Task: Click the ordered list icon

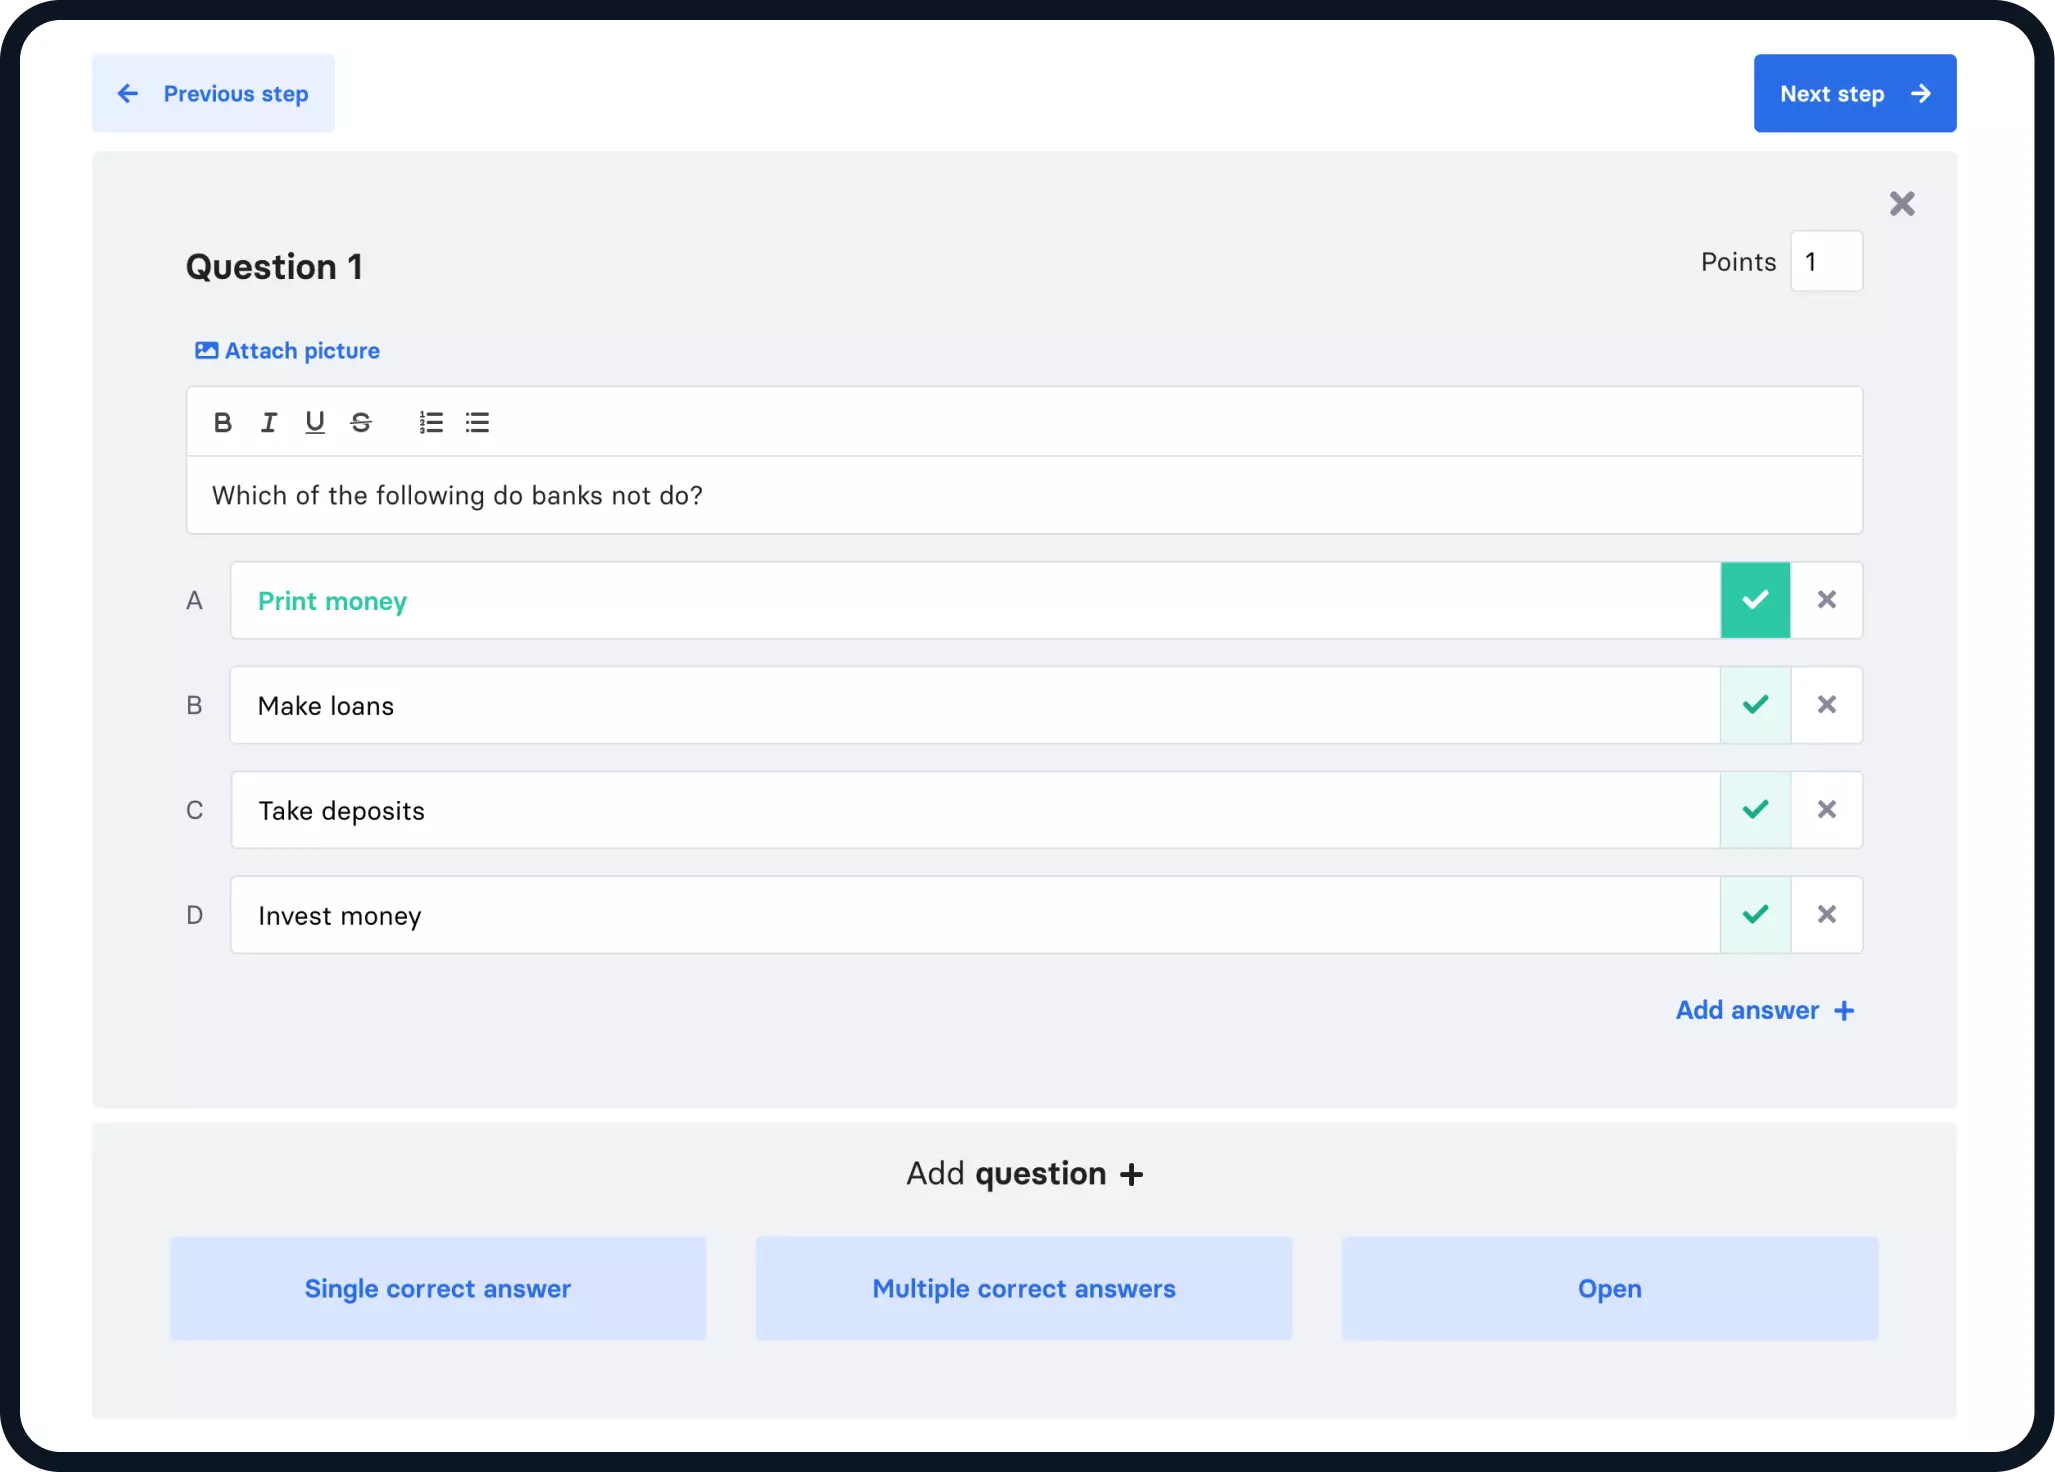Action: tap(430, 421)
